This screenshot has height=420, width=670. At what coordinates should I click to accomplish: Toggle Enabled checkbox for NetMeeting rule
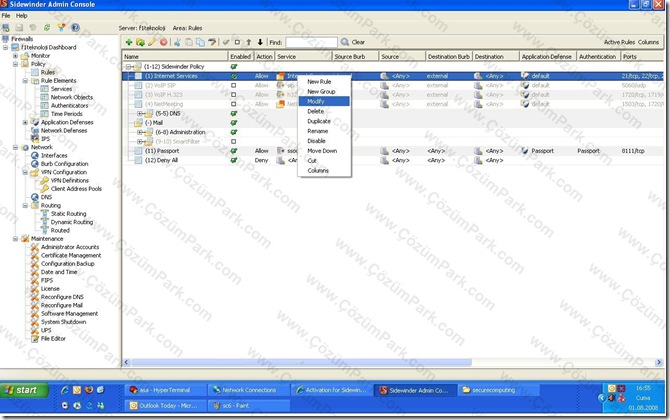(x=233, y=104)
